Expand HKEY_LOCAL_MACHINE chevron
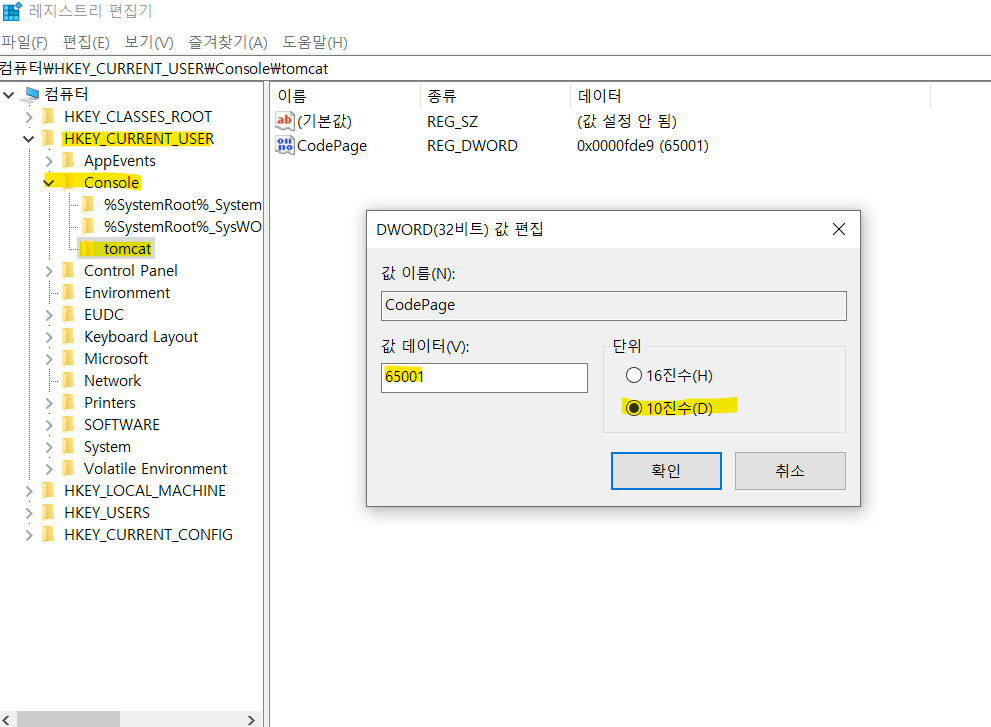Screen dimensions: 991x727 click(x=29, y=491)
